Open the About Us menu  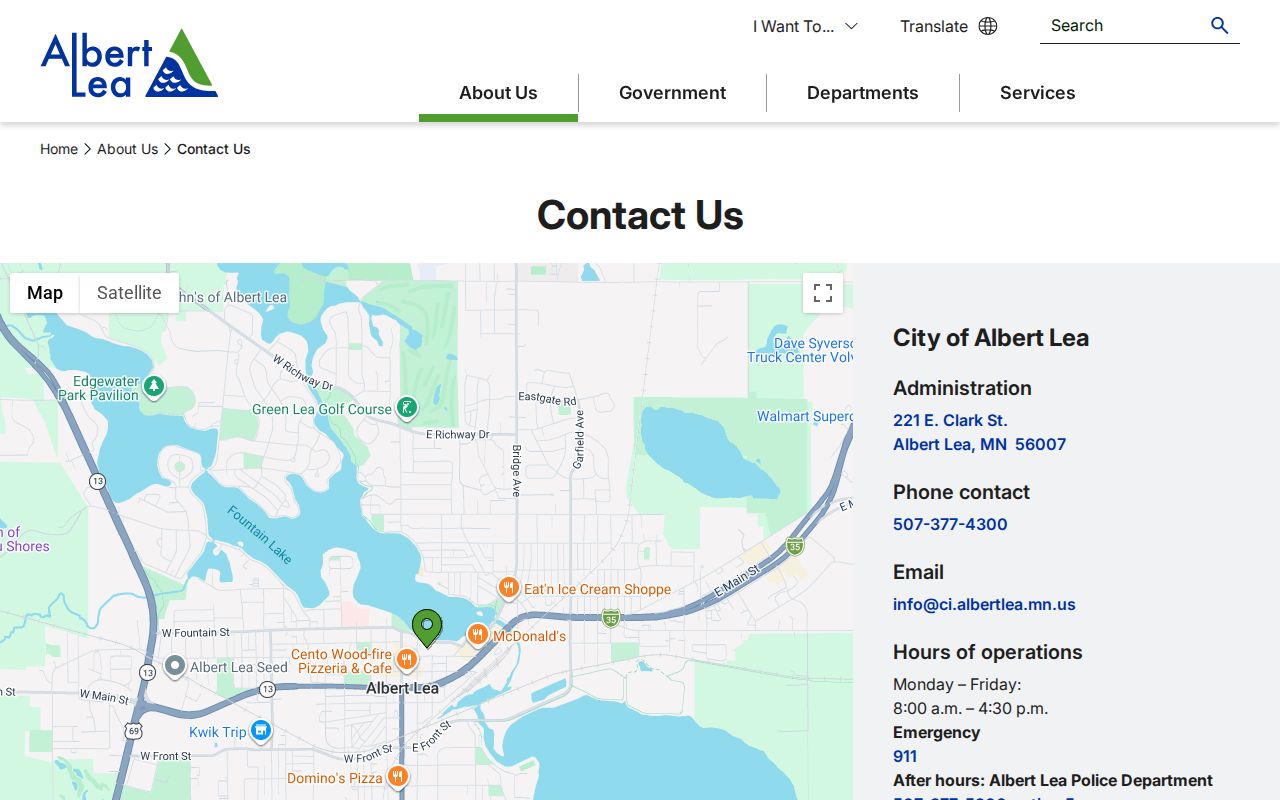coord(498,93)
